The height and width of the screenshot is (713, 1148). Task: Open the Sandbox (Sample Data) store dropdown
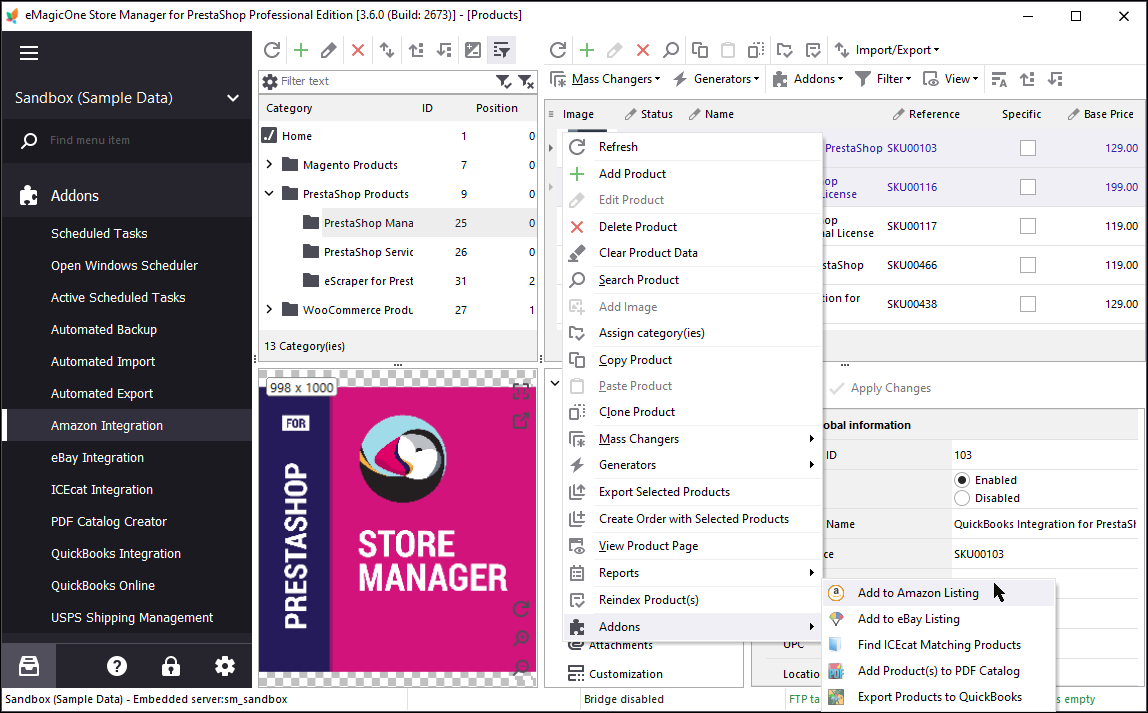click(x=127, y=97)
